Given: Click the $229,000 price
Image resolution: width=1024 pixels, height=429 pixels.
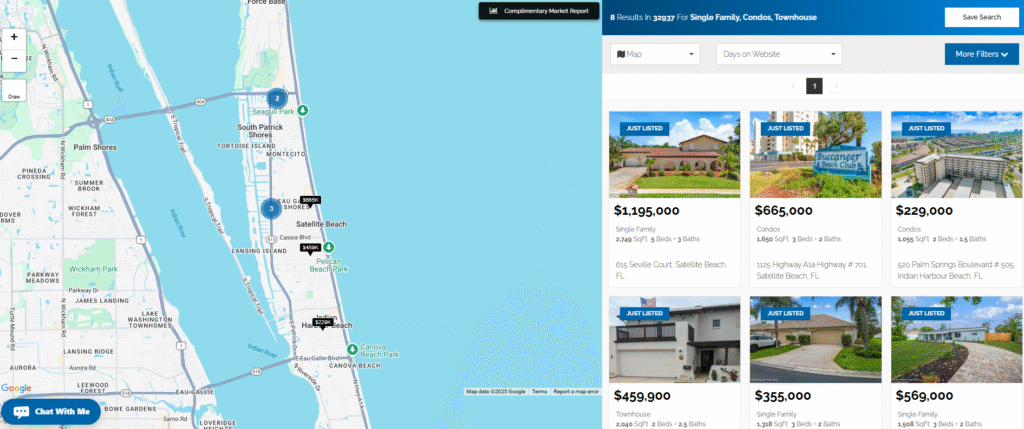Looking at the screenshot, I should [924, 211].
